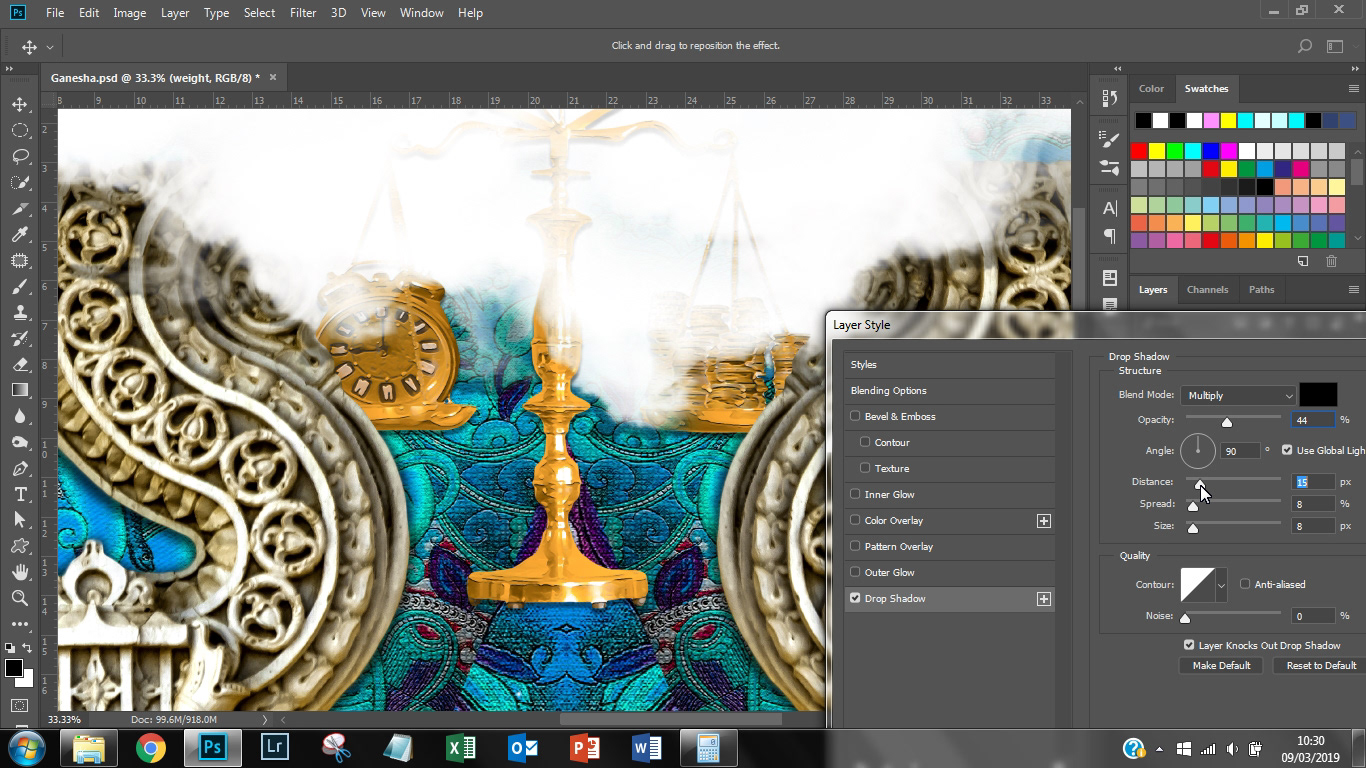Uncheck the Drop Shadow effect checkbox
The image size is (1366, 768).
[855, 598]
